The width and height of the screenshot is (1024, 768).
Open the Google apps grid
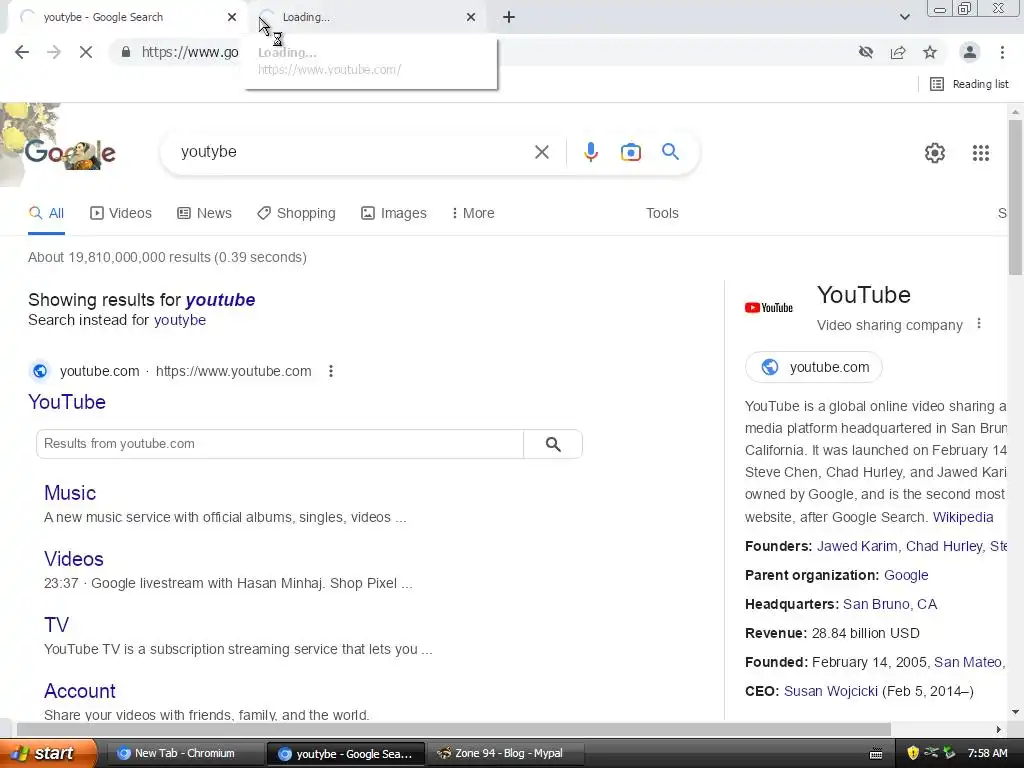pos(981,153)
